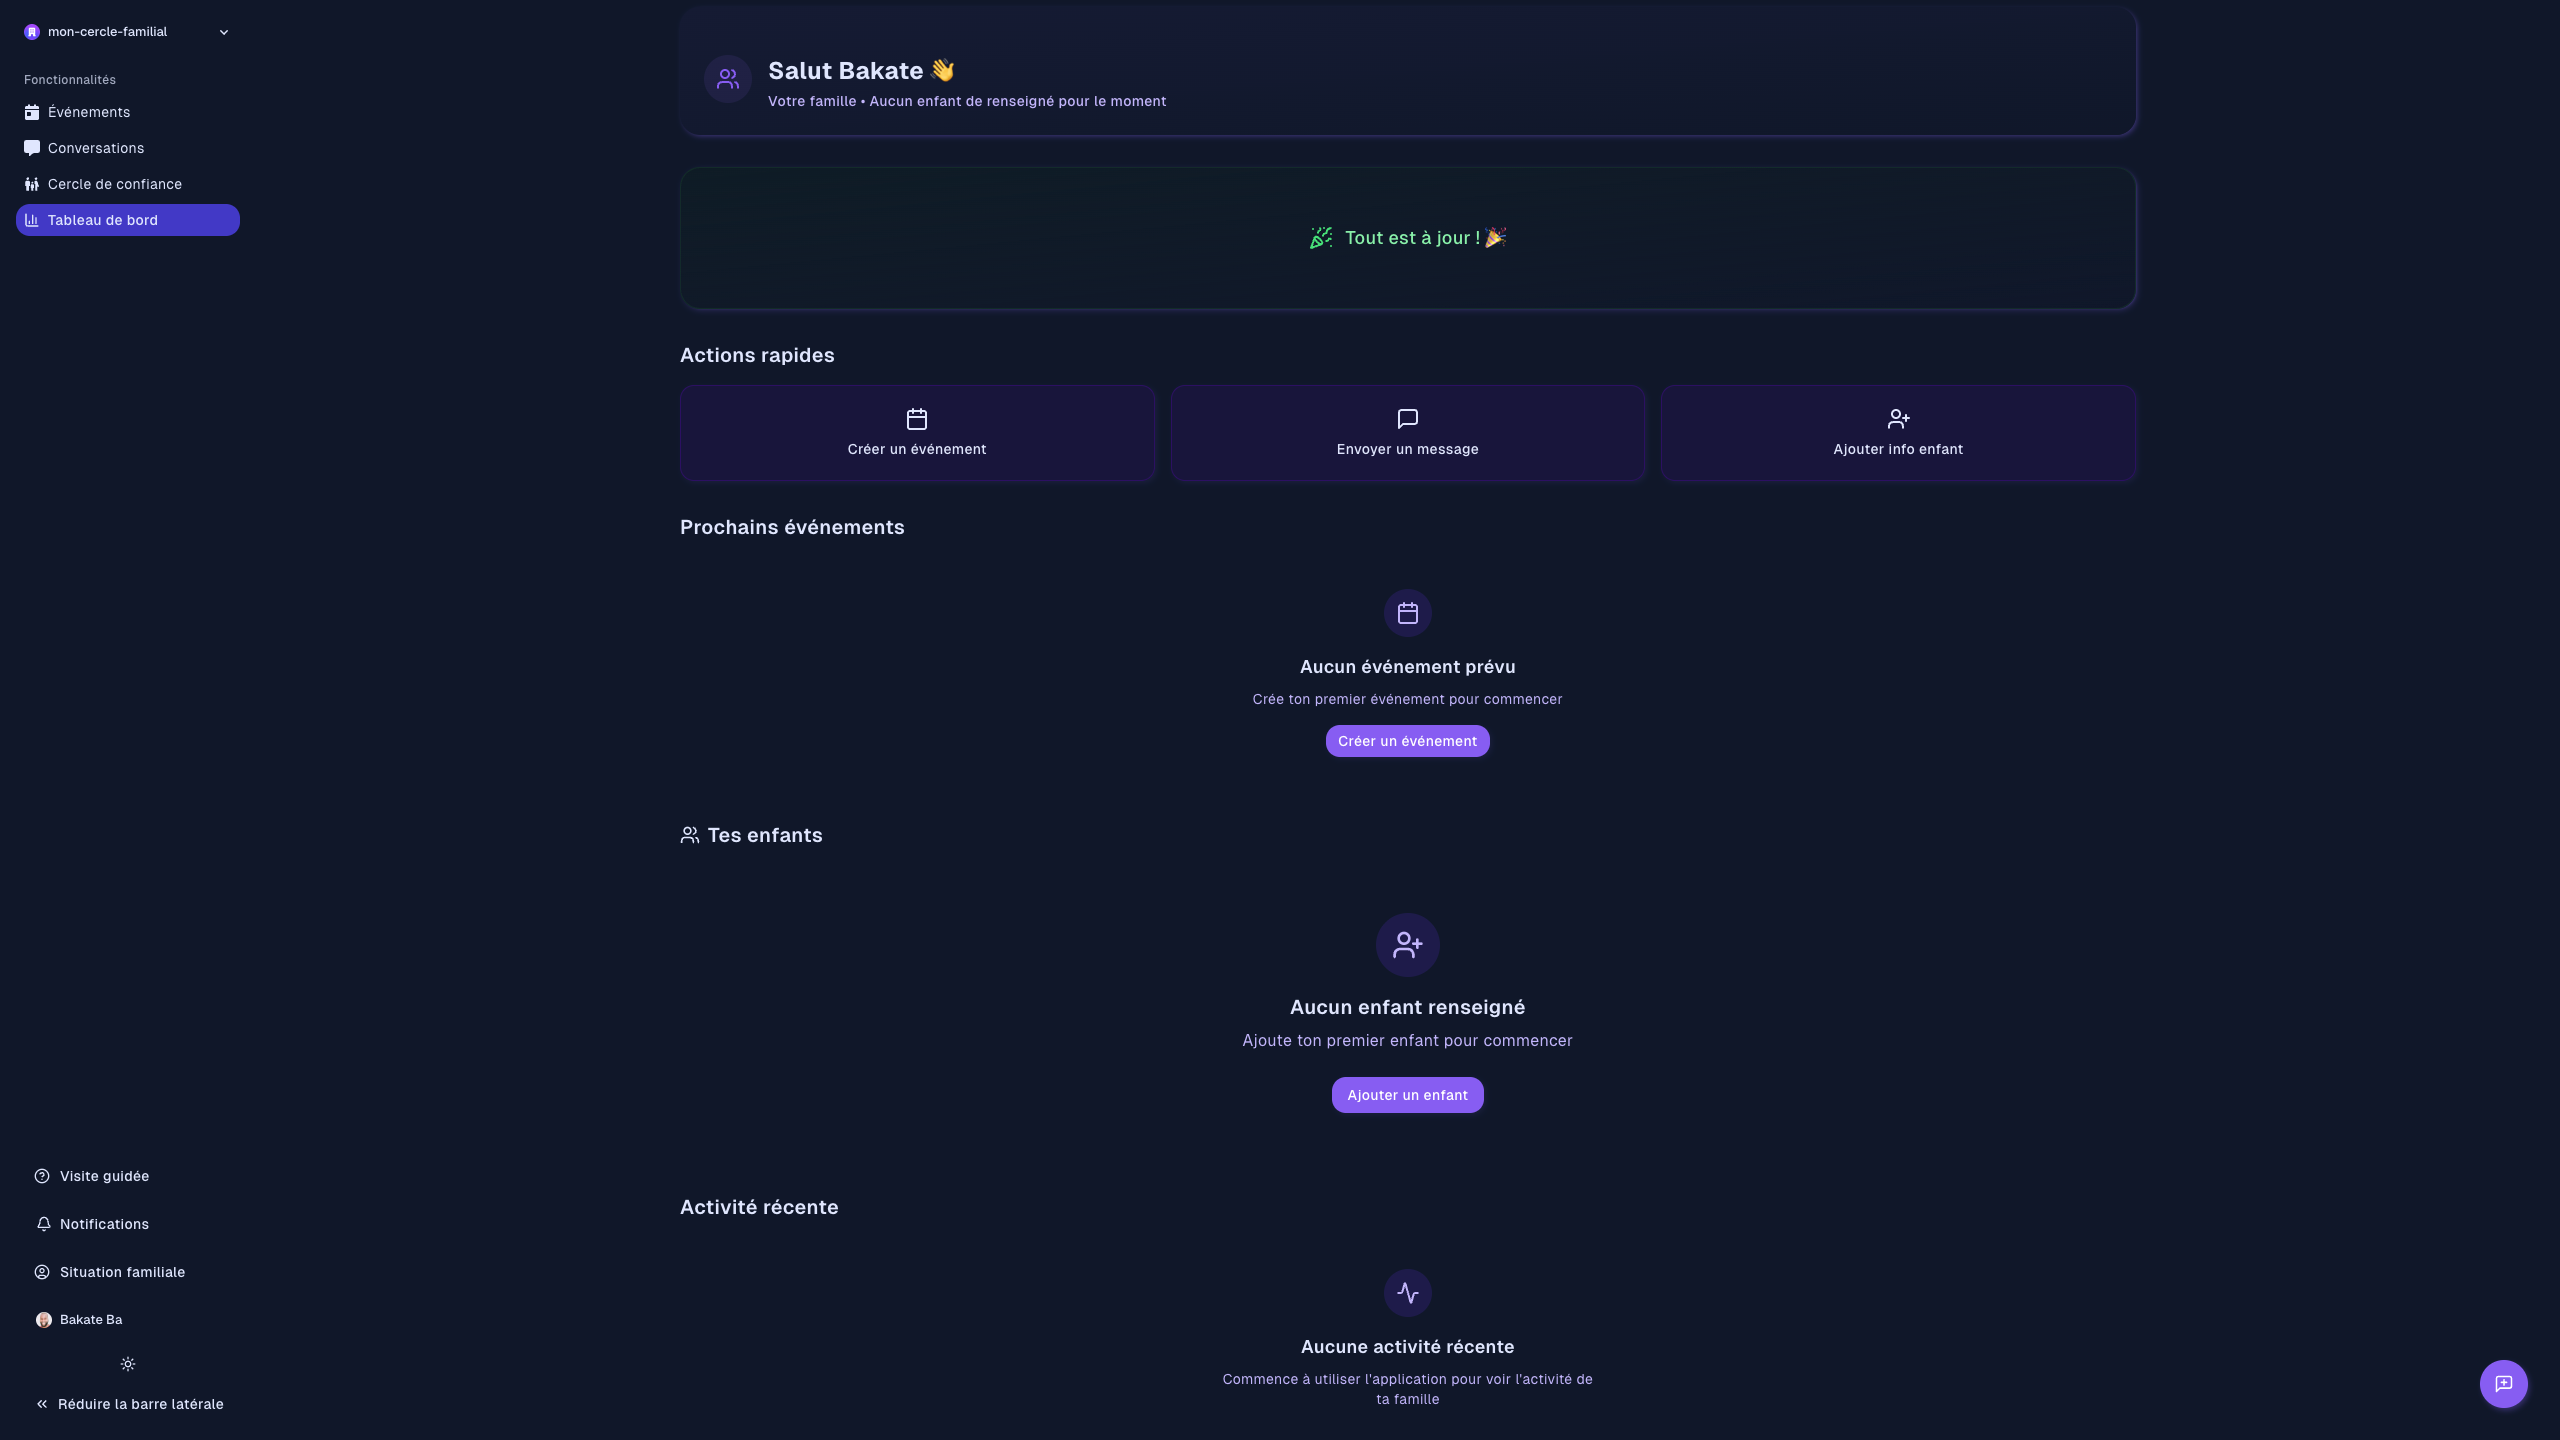
Task: Click the Bakate Ba avatar picture
Action: pyautogui.click(x=43, y=1320)
